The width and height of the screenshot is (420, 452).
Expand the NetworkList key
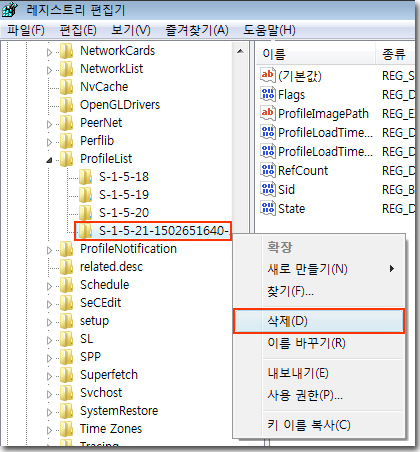pos(49,70)
